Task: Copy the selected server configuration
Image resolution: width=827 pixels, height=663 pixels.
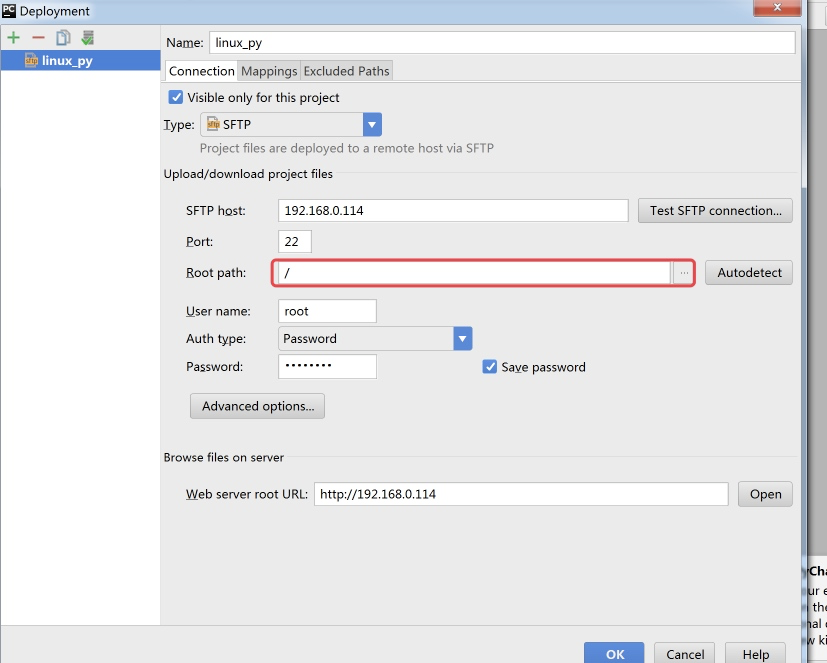Action: 63,37
